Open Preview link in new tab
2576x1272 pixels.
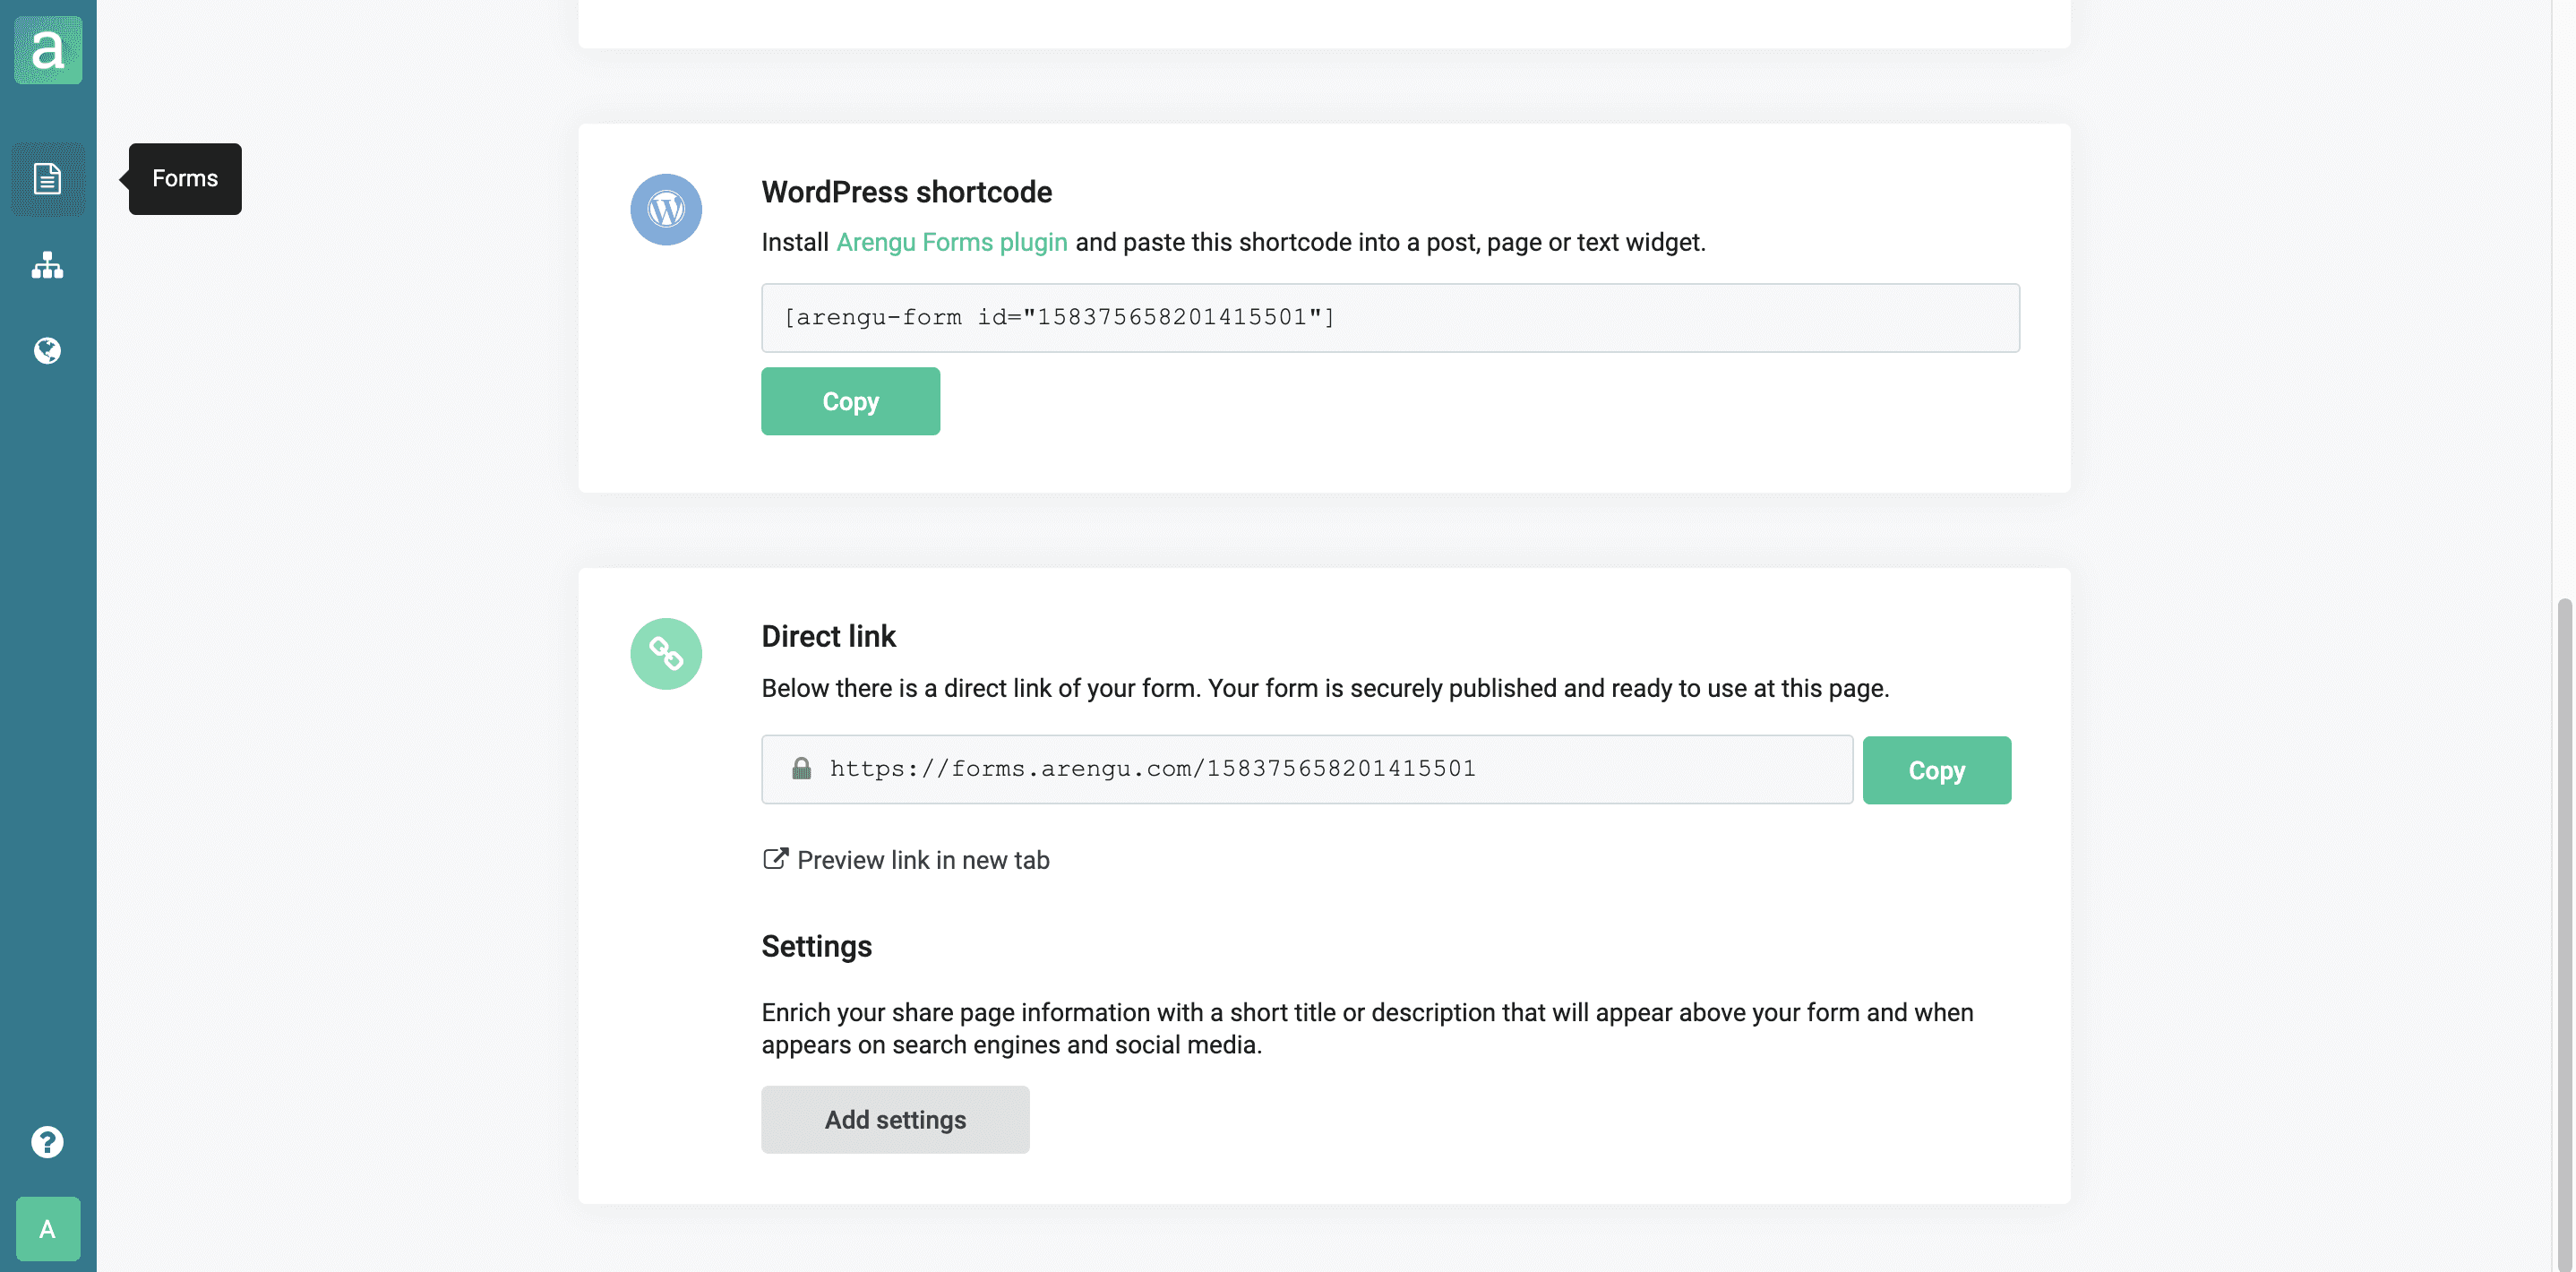922,860
